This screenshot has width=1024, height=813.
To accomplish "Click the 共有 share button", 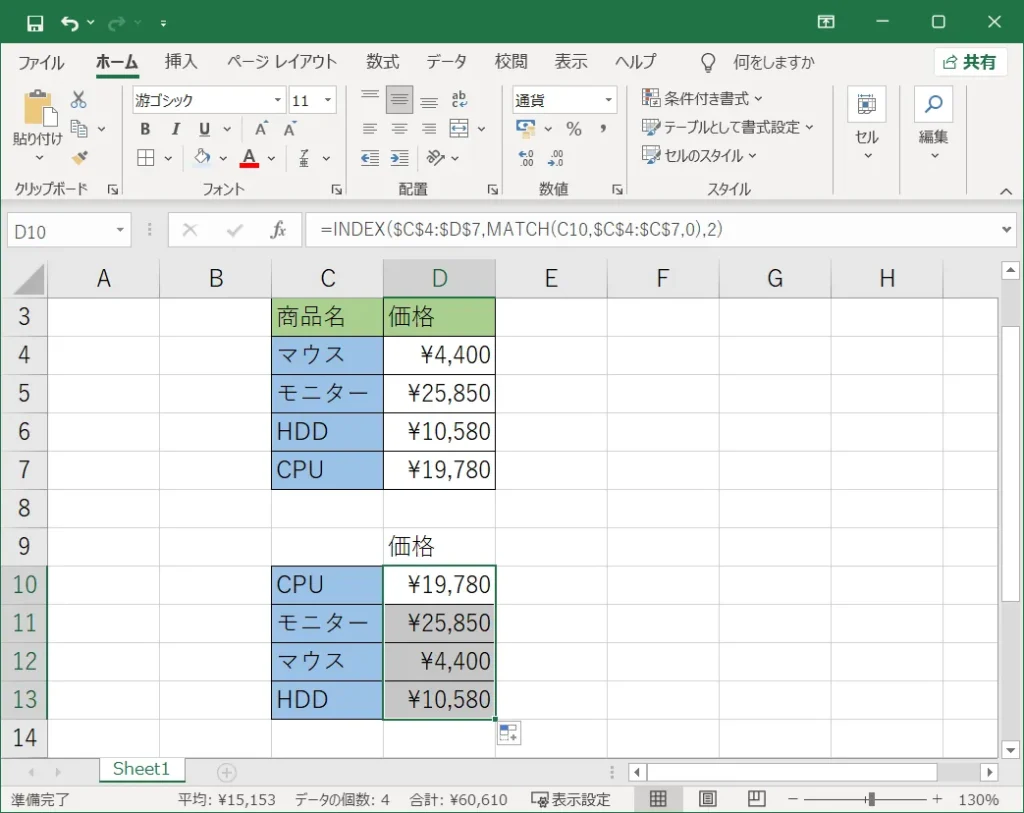I will click(x=970, y=62).
